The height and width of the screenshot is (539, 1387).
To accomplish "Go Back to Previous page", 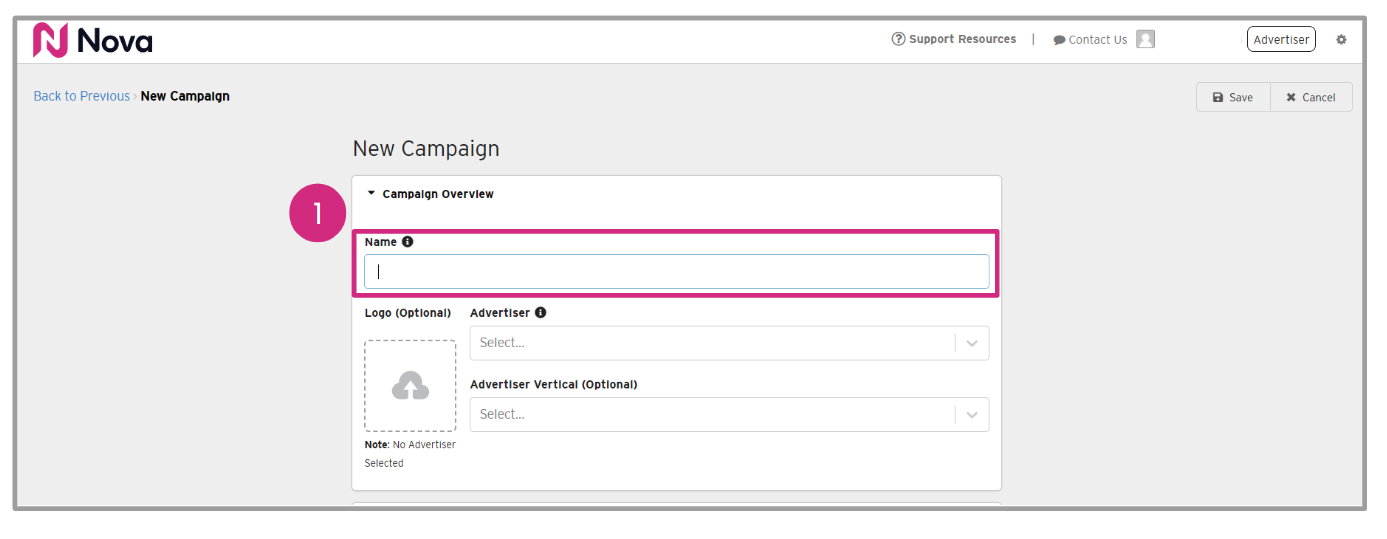I will 81,96.
